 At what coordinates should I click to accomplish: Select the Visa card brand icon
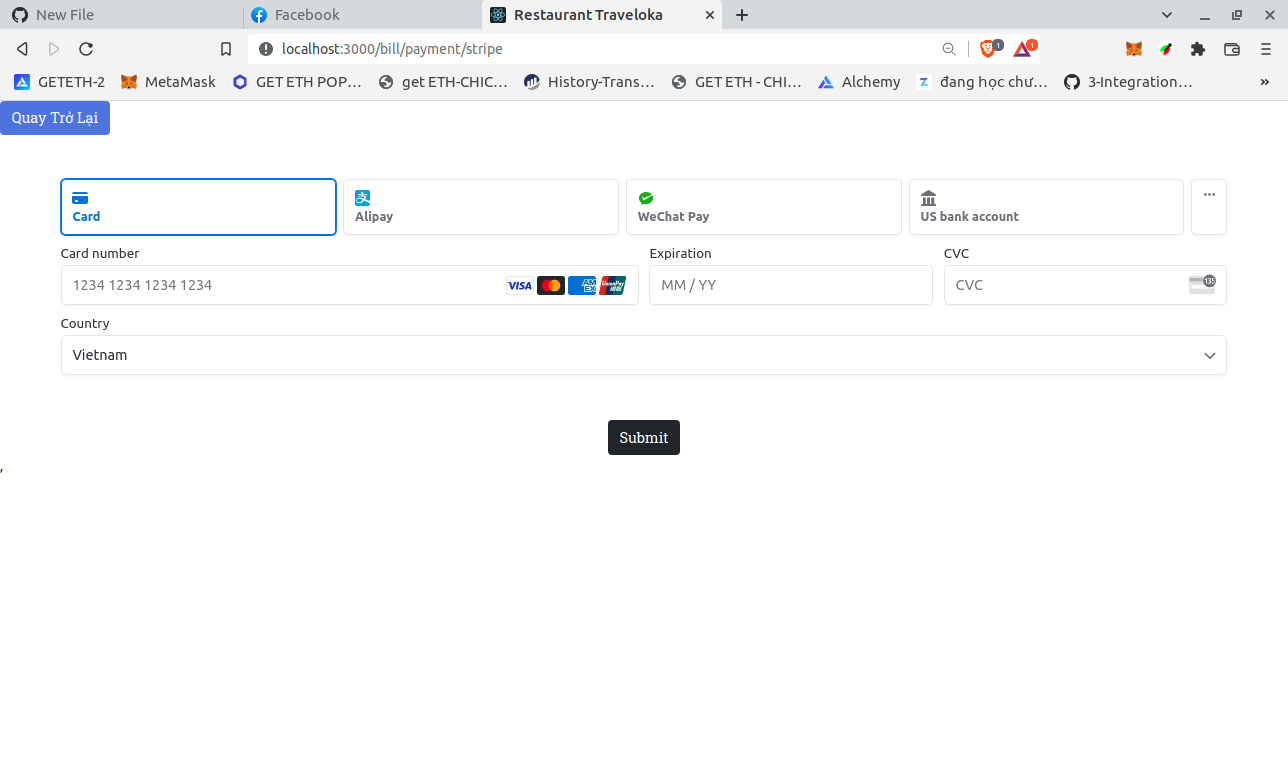[x=519, y=285]
